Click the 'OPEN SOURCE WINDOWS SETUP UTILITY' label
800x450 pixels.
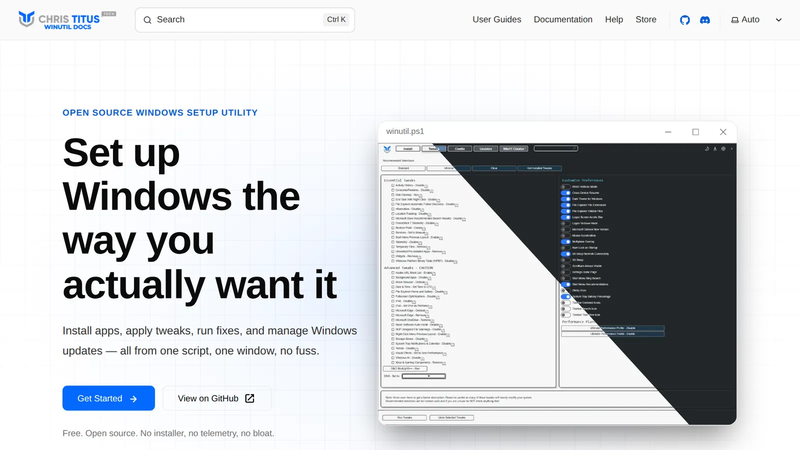tap(160, 113)
